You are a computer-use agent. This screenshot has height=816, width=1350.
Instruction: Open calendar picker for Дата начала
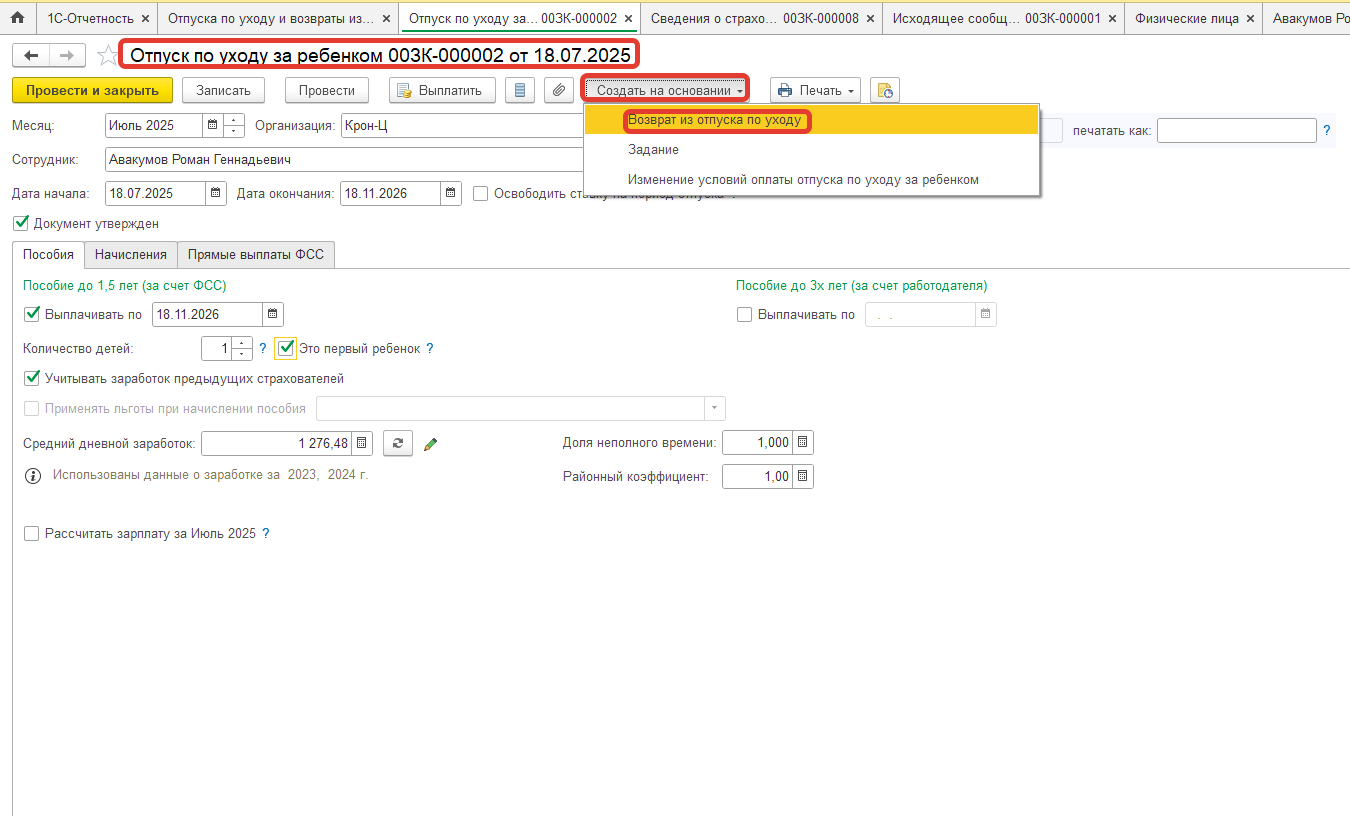click(x=215, y=194)
